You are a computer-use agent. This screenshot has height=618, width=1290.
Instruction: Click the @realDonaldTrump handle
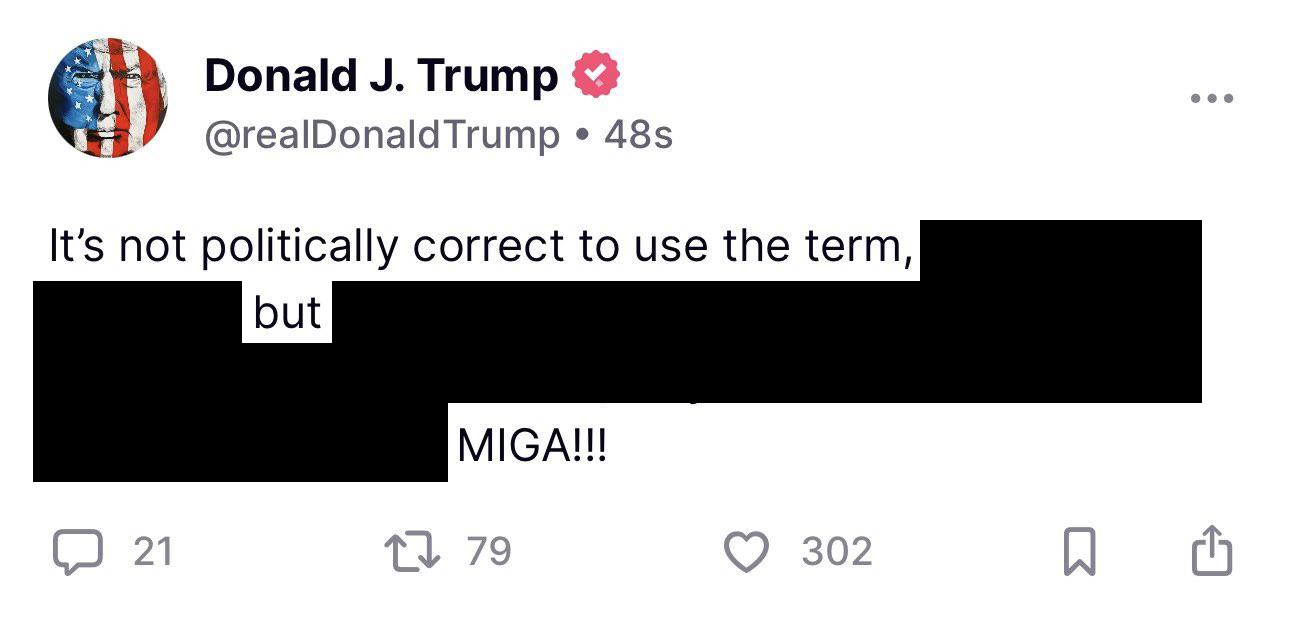pos(382,134)
